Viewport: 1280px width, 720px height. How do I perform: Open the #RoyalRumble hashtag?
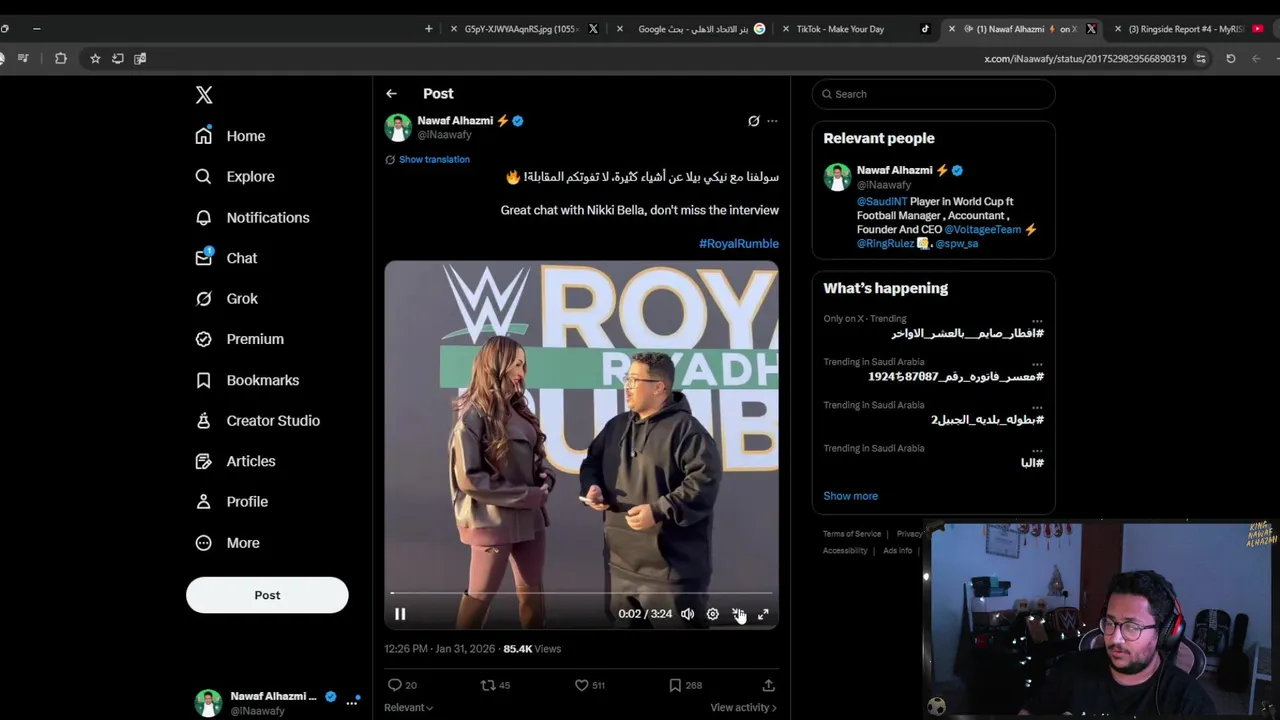[739, 243]
